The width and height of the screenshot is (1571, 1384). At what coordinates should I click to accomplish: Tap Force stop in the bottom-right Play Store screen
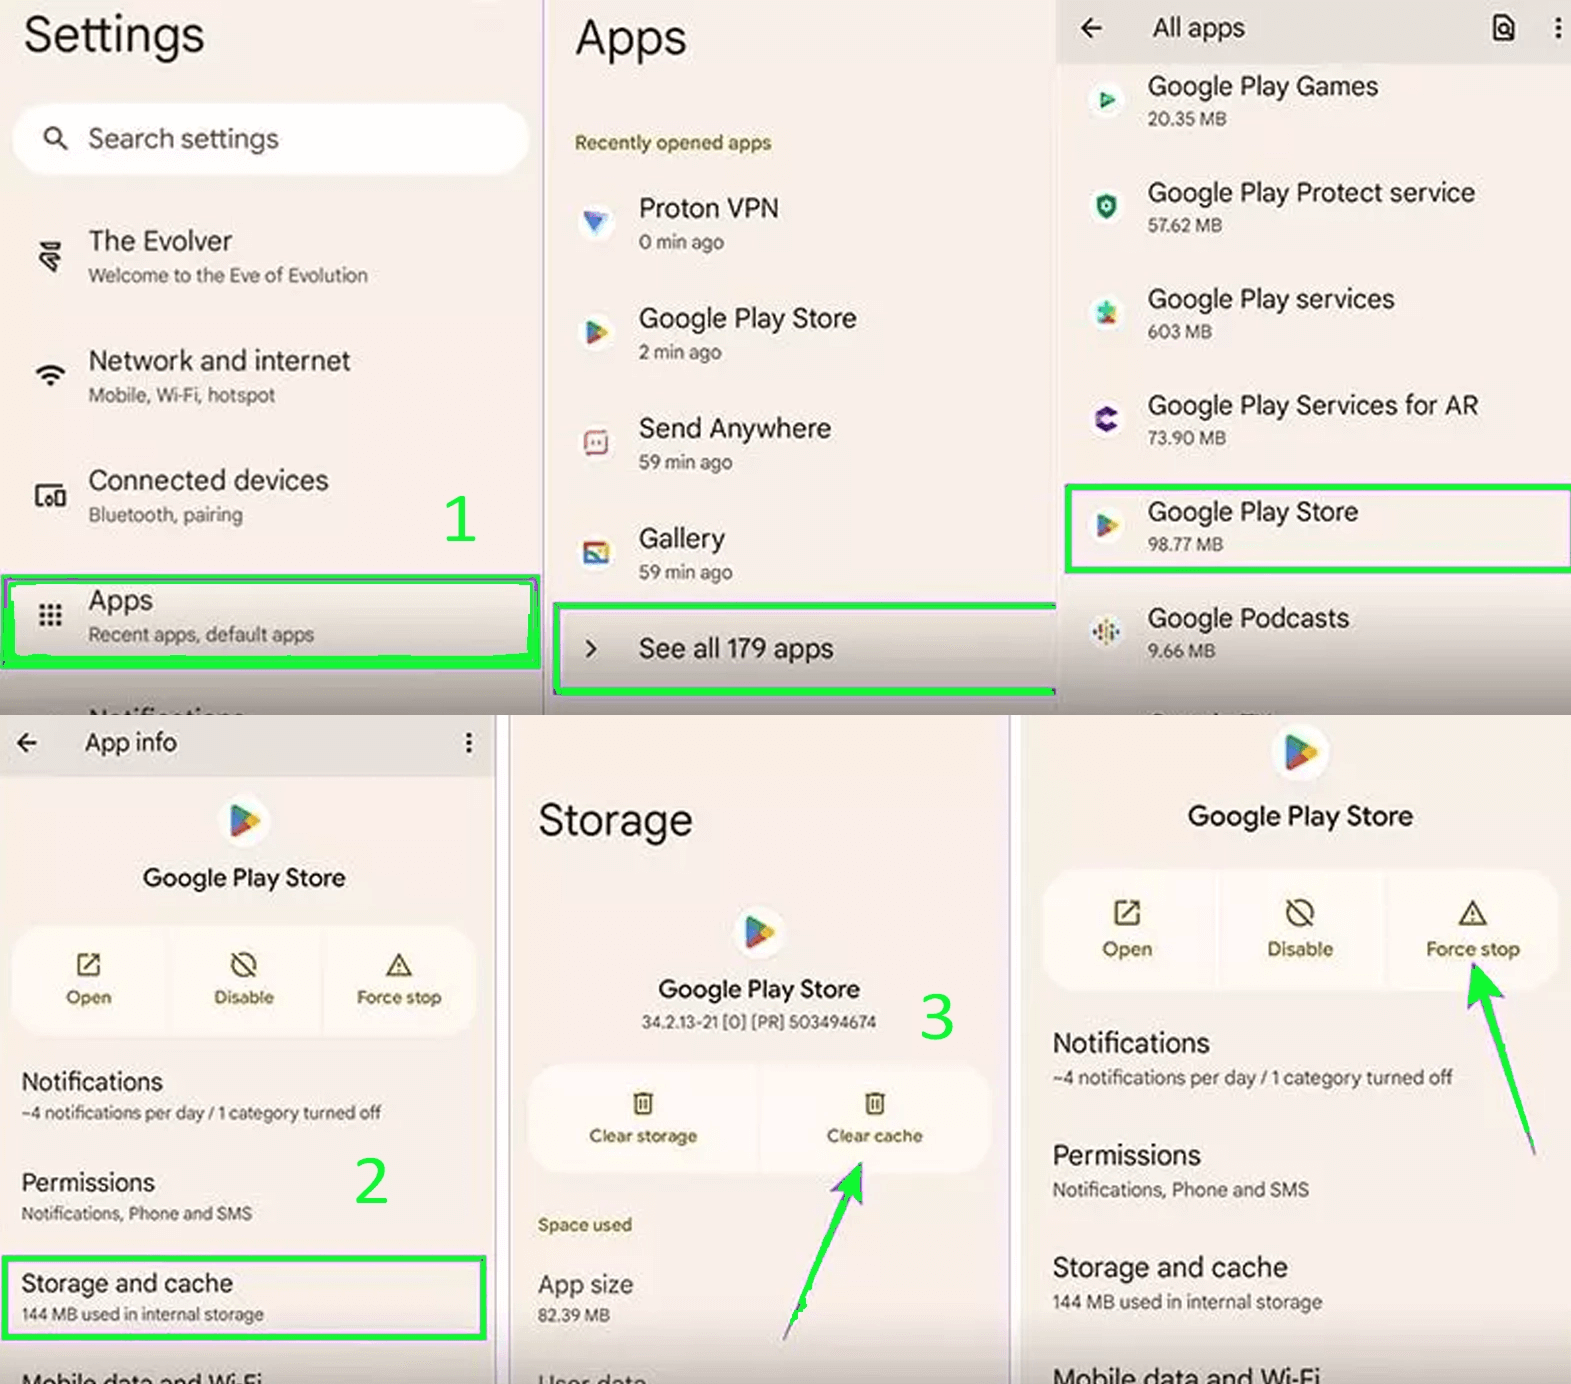click(1472, 929)
